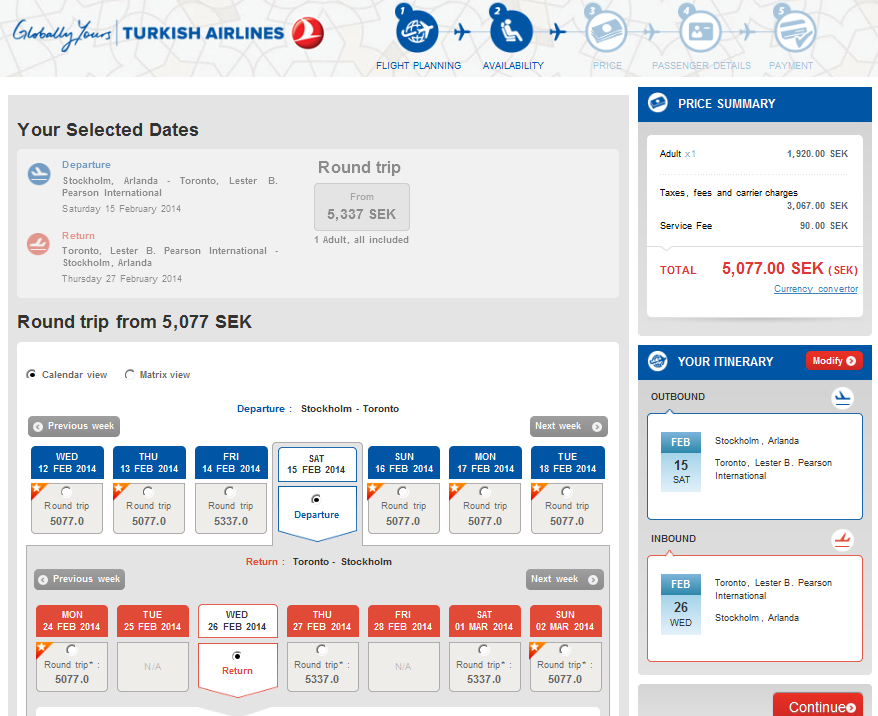Open the Currency convertor link

[x=815, y=289]
